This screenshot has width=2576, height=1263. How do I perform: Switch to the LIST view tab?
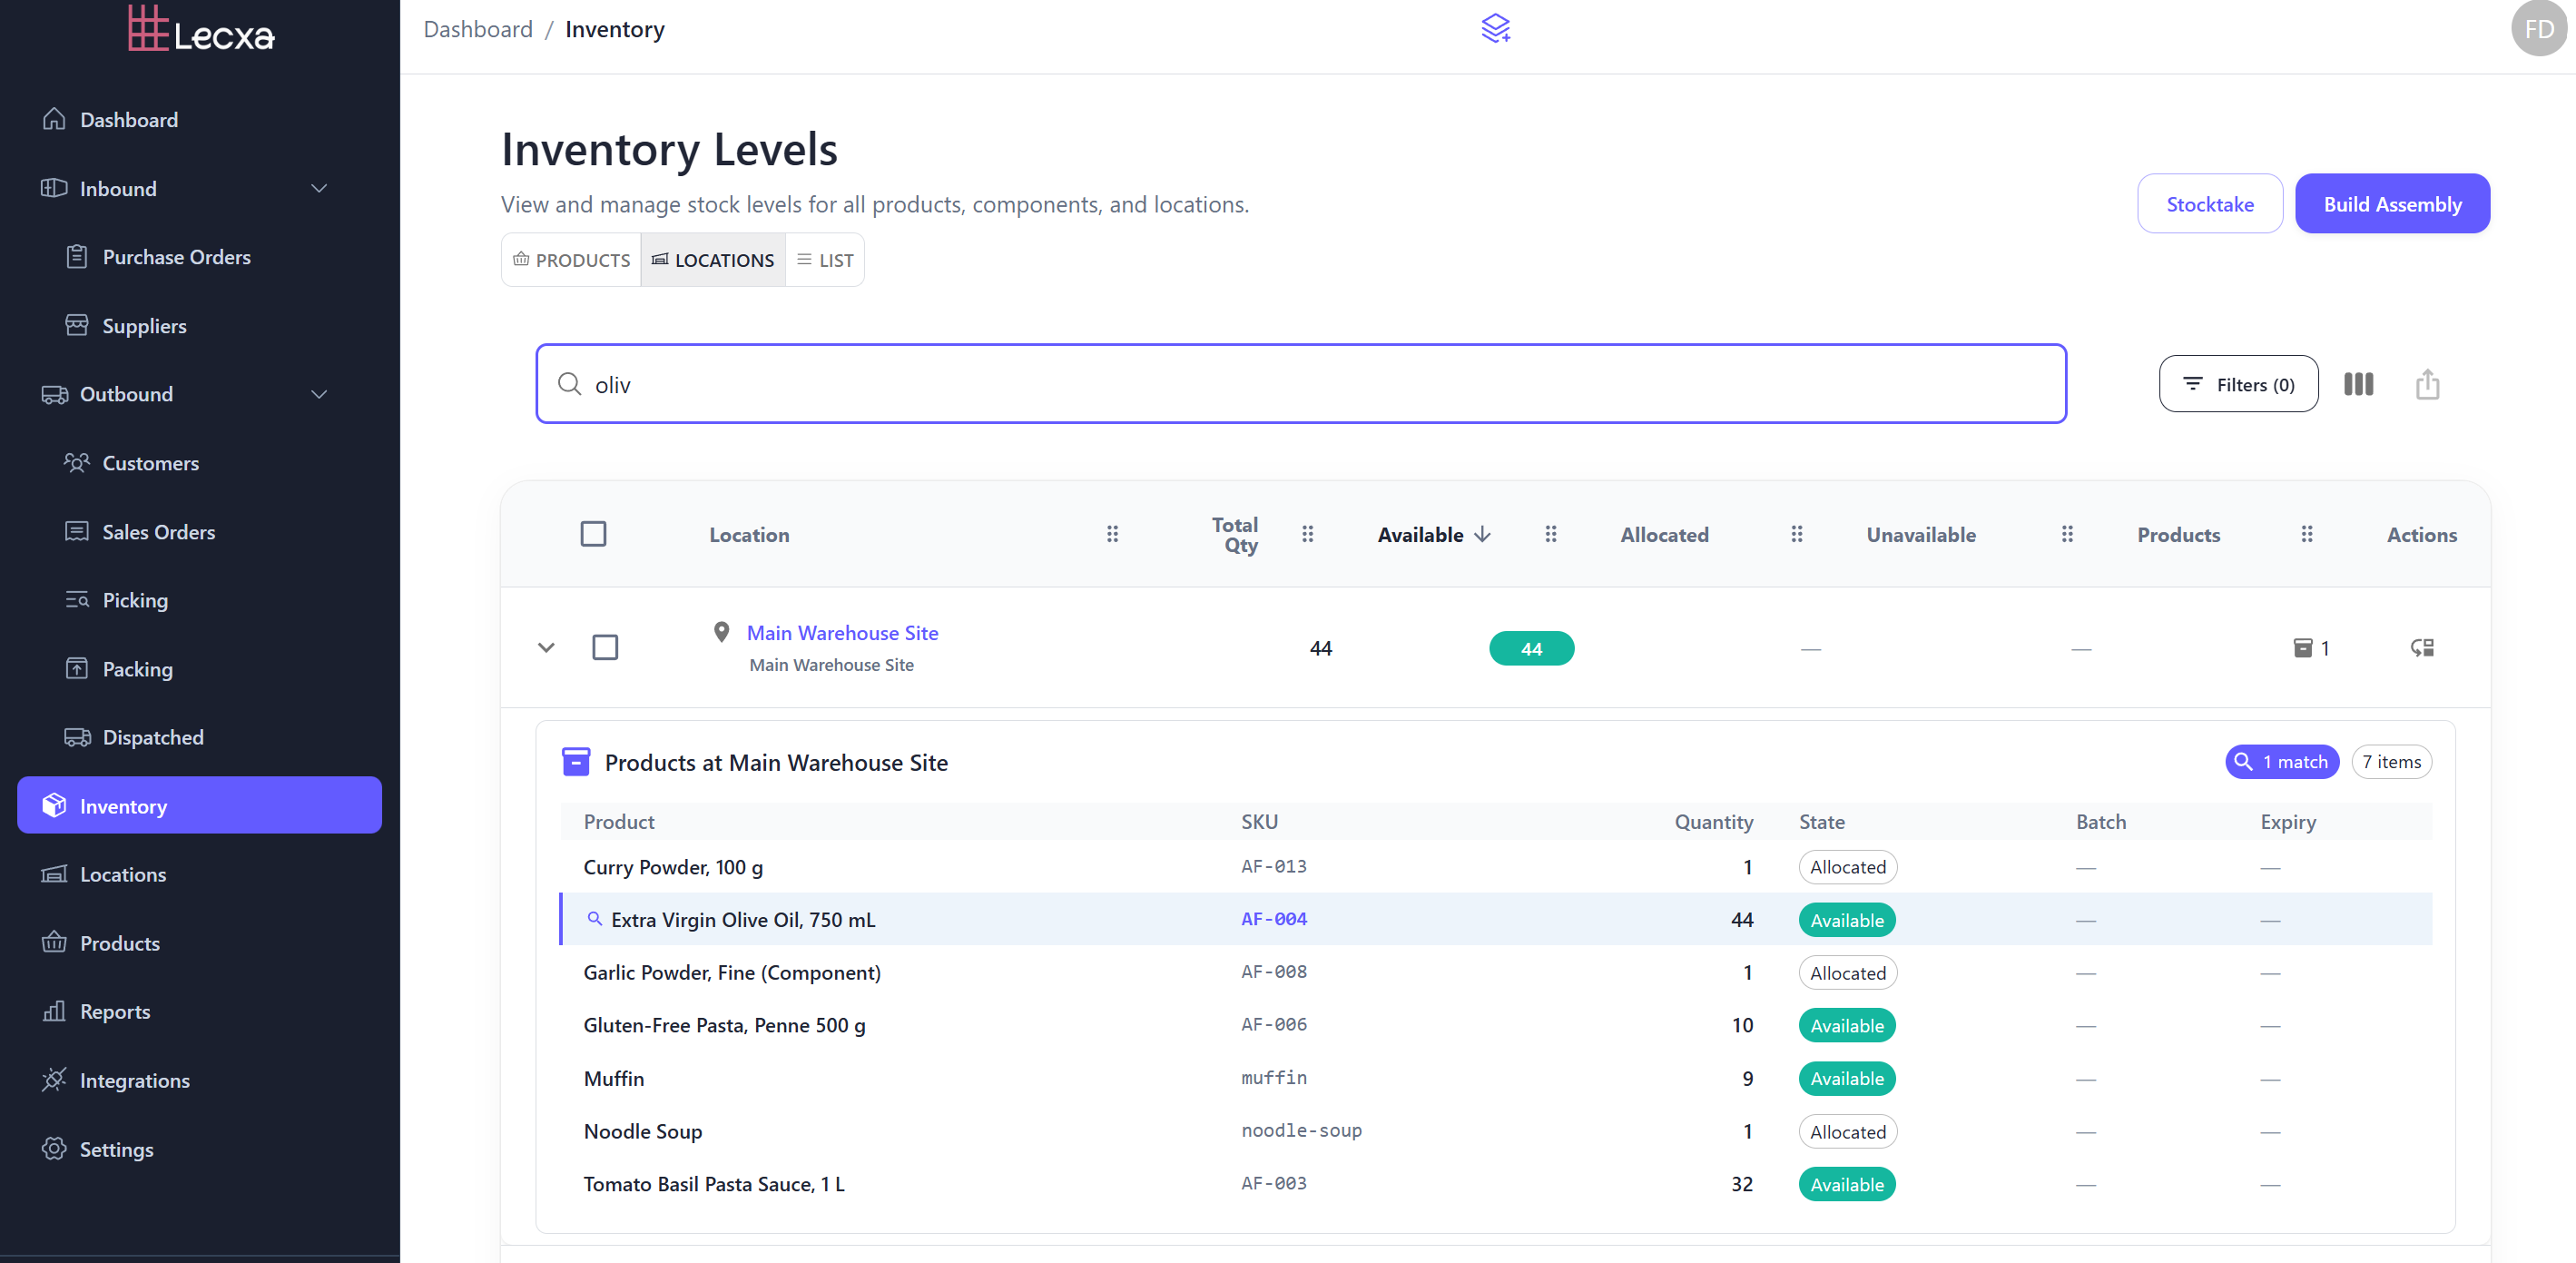[x=825, y=260]
